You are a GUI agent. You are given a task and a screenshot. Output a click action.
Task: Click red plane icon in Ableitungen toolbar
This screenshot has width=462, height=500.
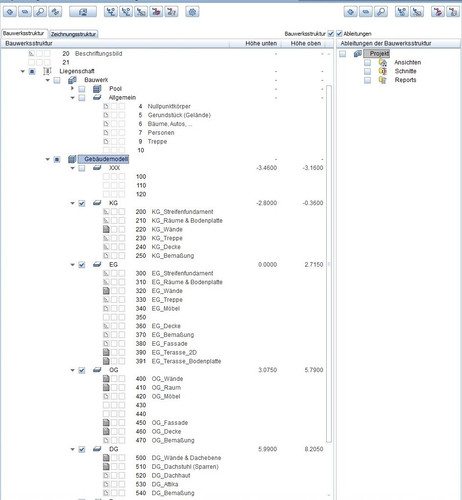coord(438,12)
